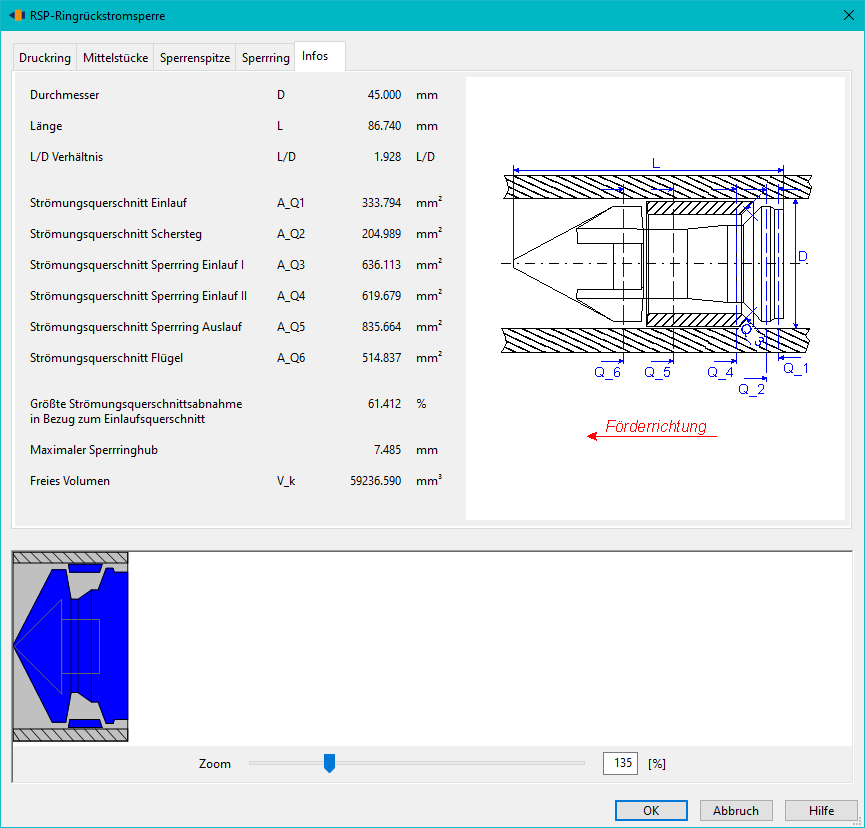Close the RSP-Ringrückstromsperre dialog
The image size is (865, 828).
click(x=849, y=15)
